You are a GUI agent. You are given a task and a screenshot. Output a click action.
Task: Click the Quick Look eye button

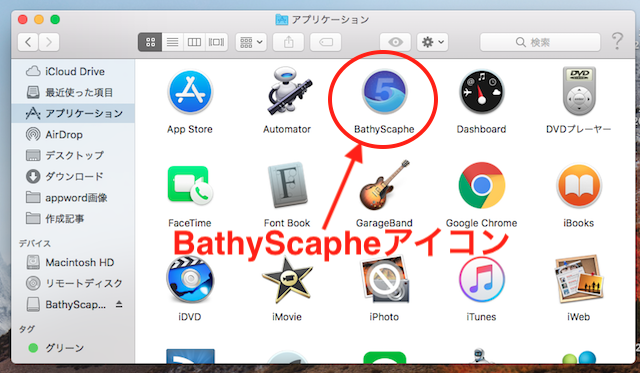coord(395,42)
